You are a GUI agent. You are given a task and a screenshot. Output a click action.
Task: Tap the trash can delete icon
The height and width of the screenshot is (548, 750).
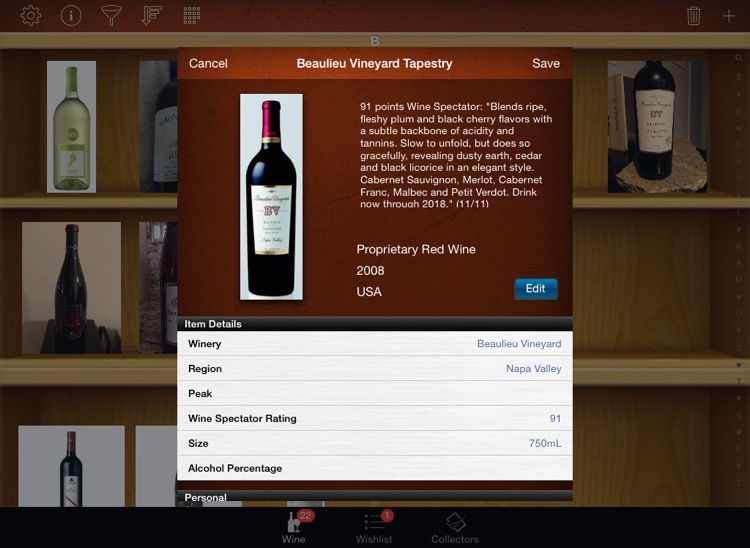tap(694, 16)
